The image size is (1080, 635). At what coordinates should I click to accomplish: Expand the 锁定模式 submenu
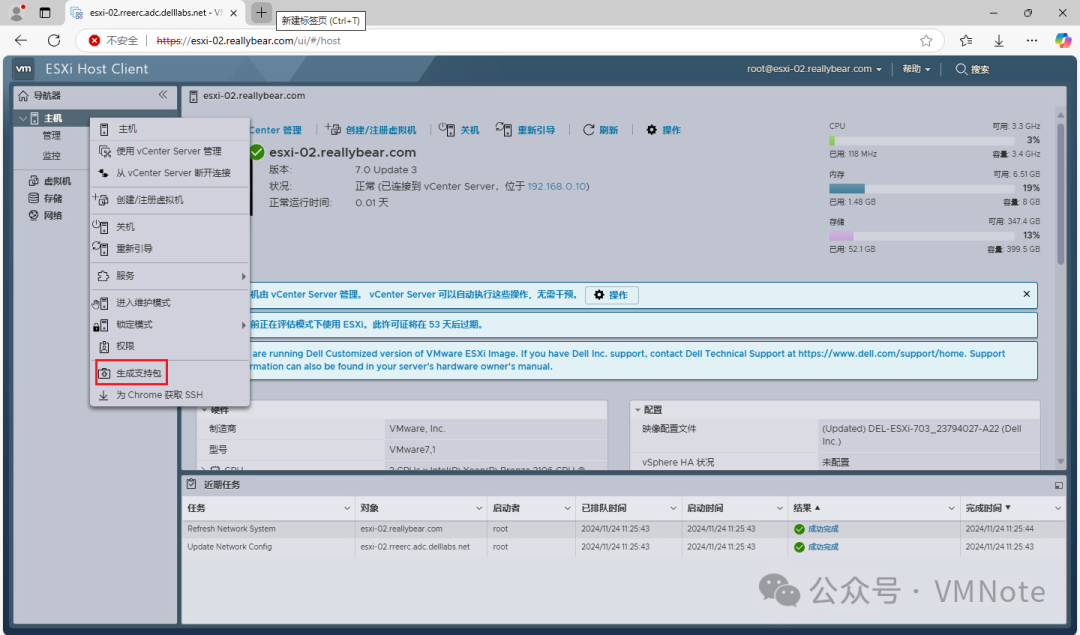tap(170, 324)
